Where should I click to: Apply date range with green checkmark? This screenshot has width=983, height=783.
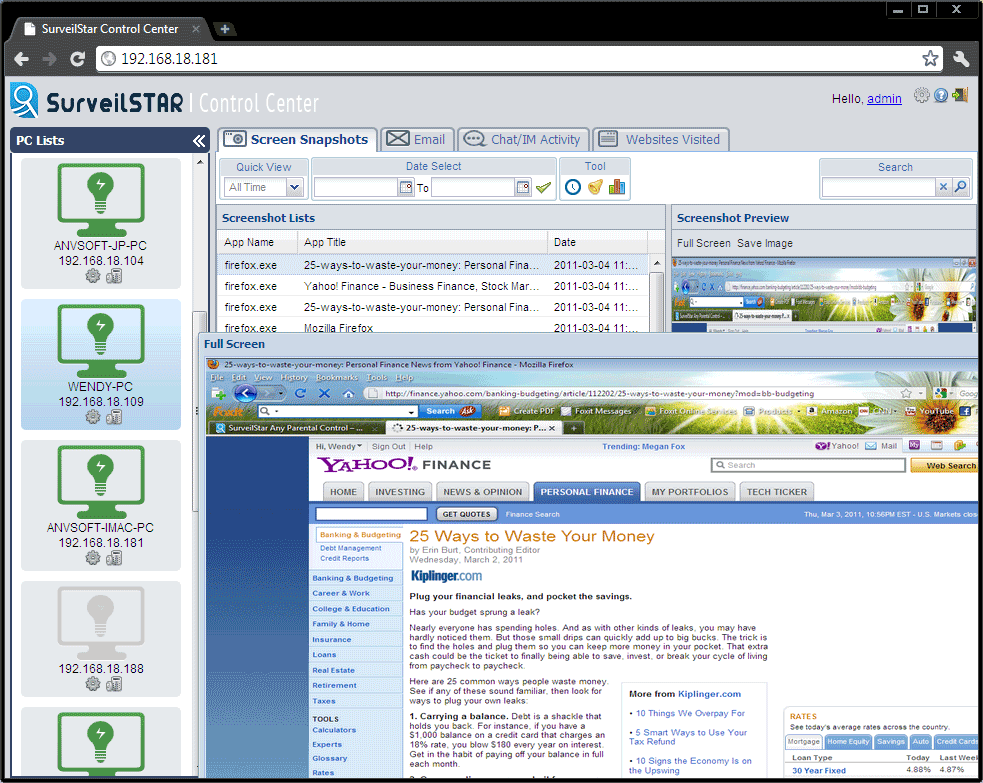[x=544, y=187]
